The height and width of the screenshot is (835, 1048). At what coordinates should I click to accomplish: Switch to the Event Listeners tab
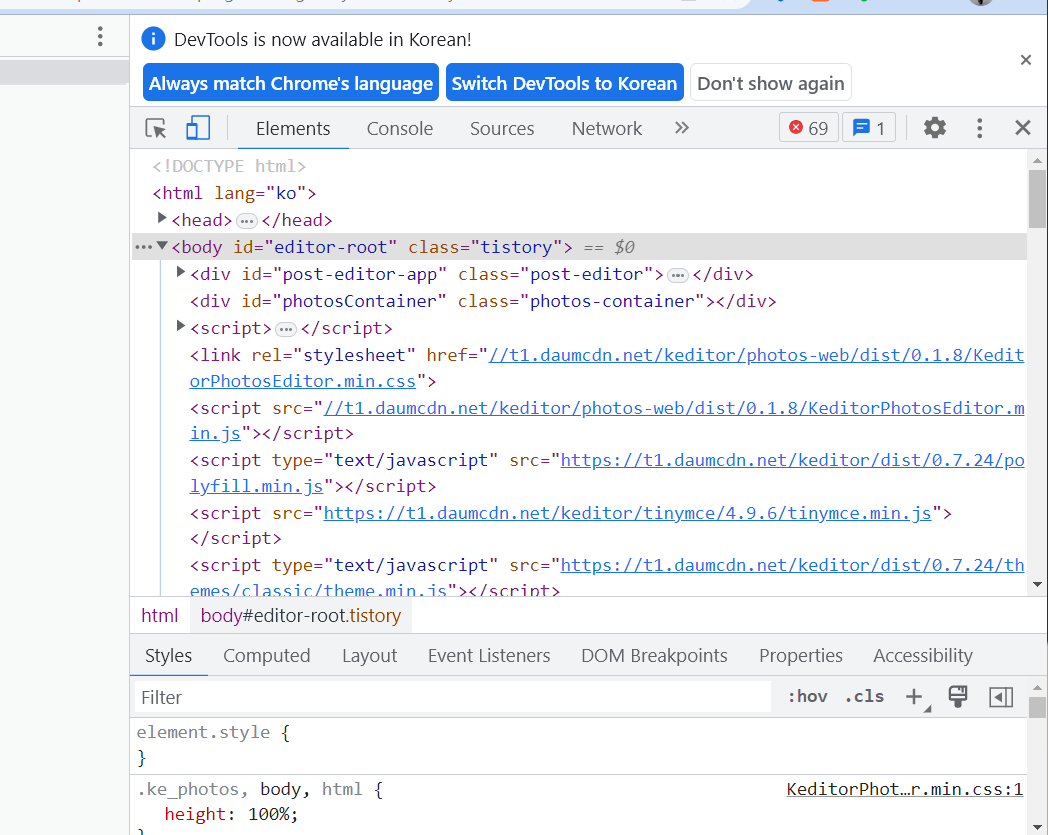click(x=489, y=655)
